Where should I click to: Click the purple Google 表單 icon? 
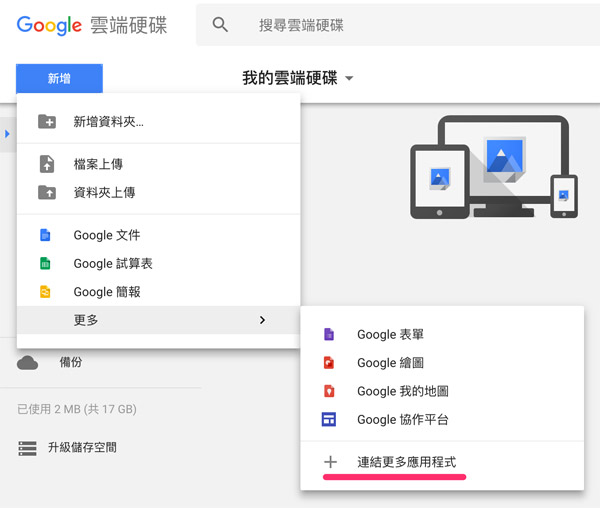[328, 335]
